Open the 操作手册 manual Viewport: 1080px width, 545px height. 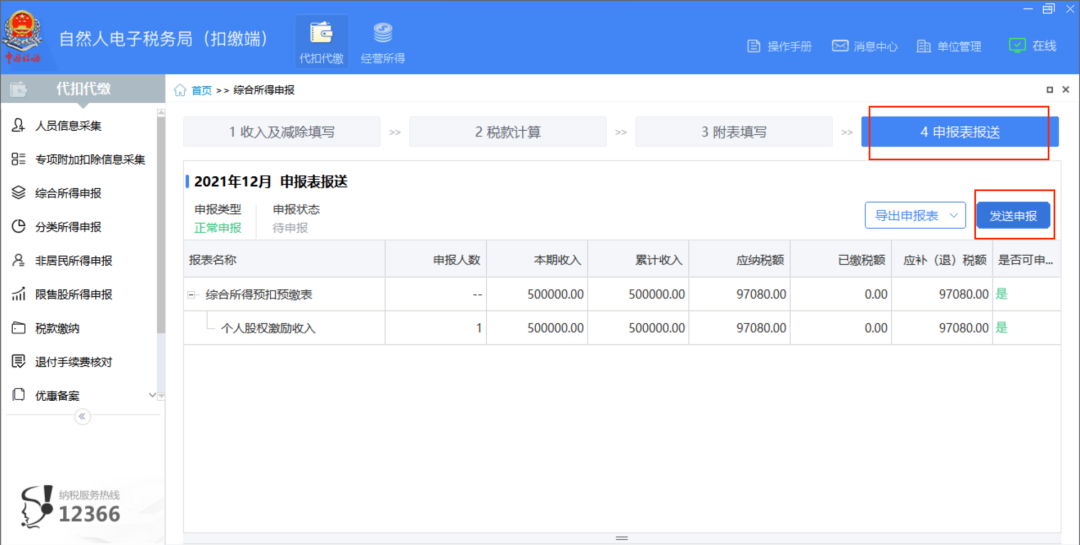pyautogui.click(x=779, y=46)
